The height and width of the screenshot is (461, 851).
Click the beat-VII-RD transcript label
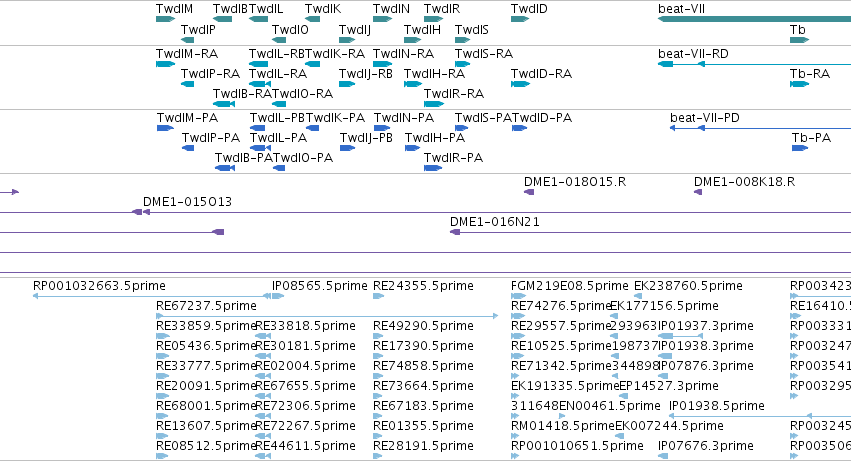click(693, 54)
